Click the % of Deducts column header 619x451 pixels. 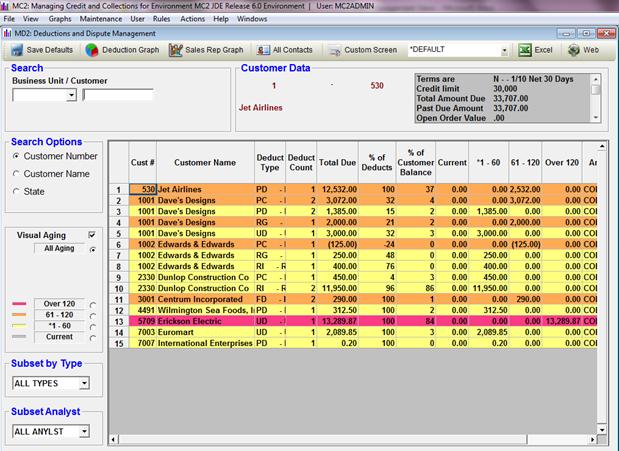(x=377, y=163)
